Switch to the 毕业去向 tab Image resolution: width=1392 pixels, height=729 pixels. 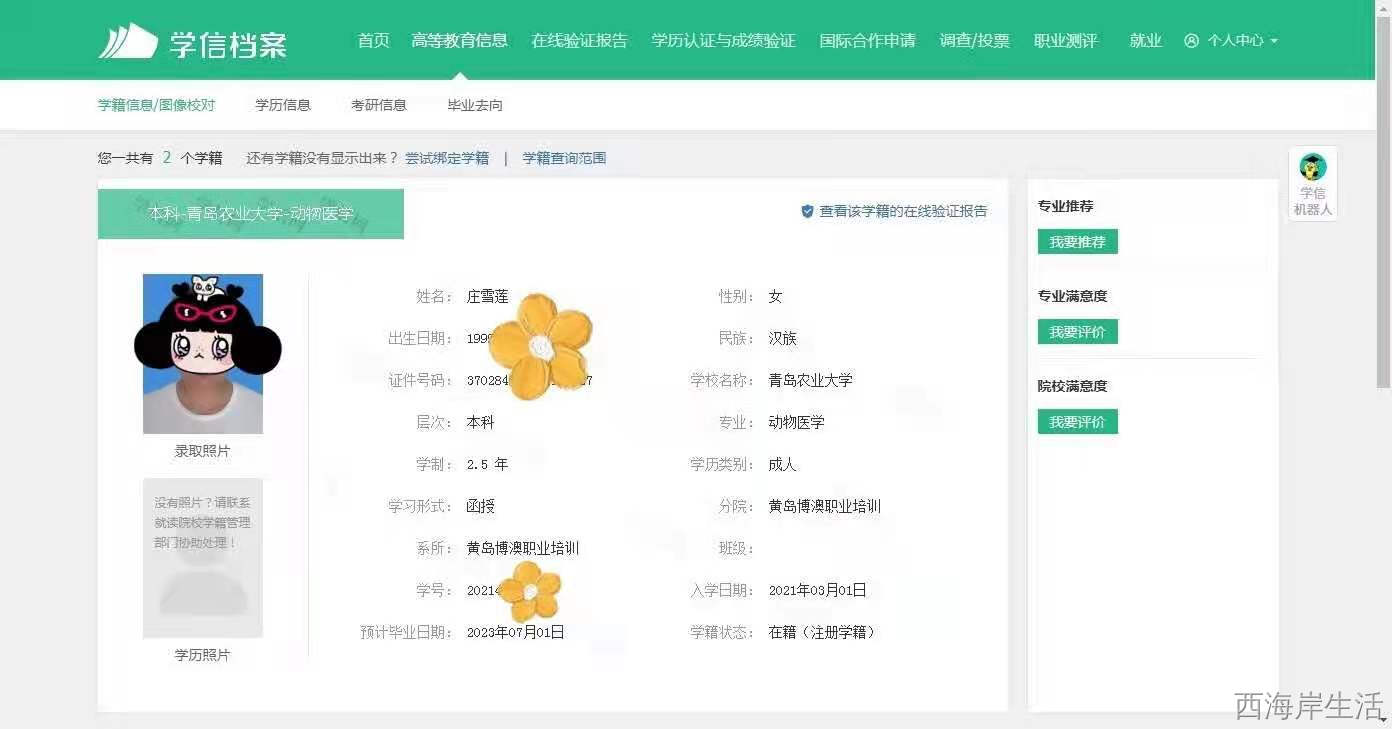(x=475, y=105)
